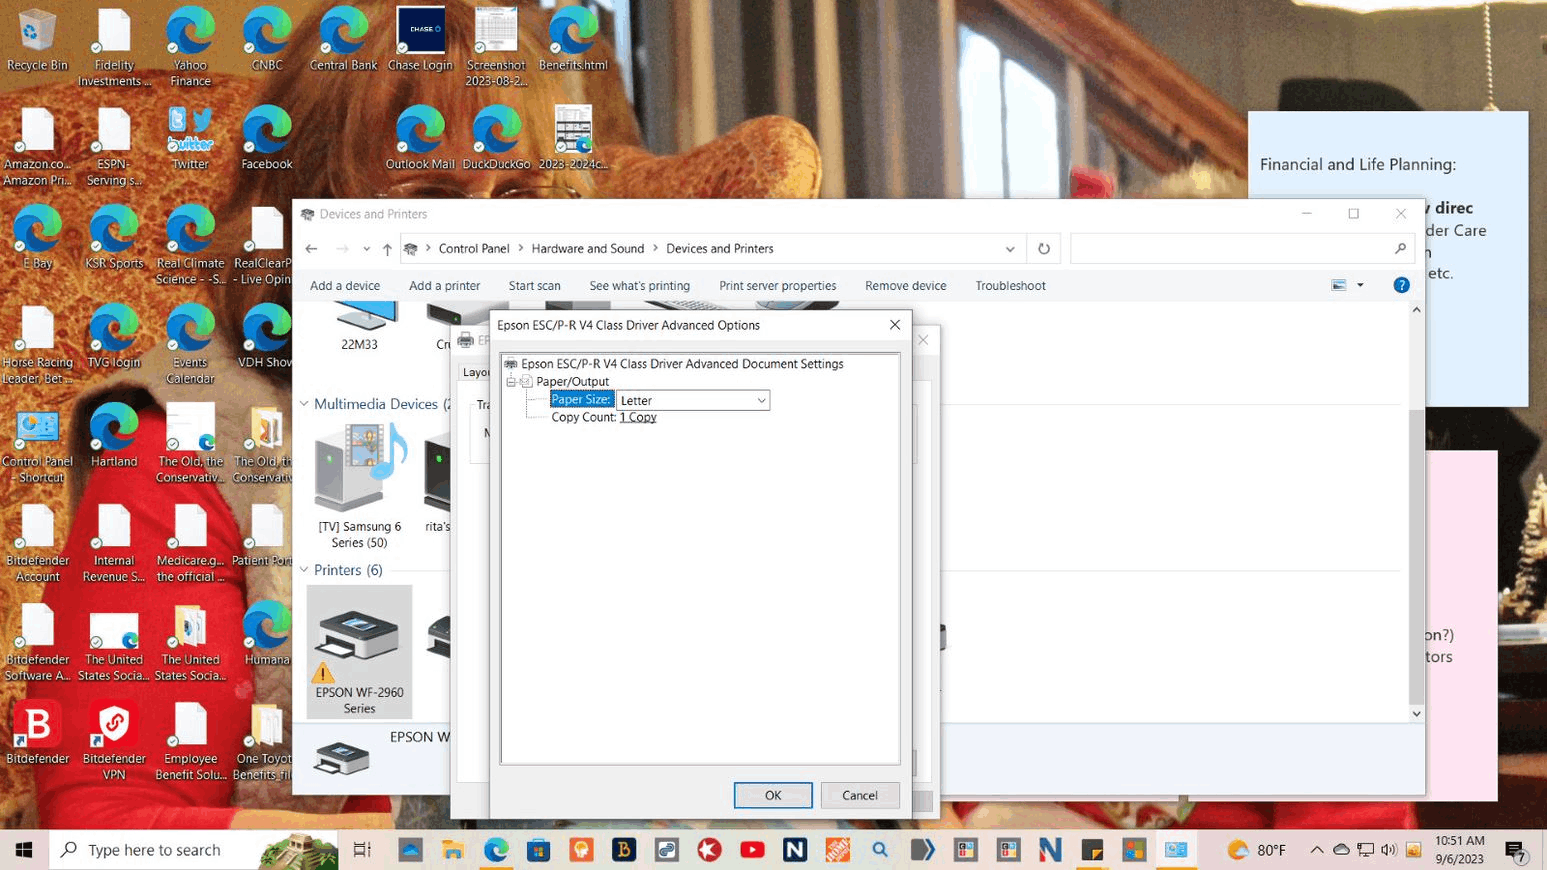Open the Paper Size dropdown

click(693, 400)
